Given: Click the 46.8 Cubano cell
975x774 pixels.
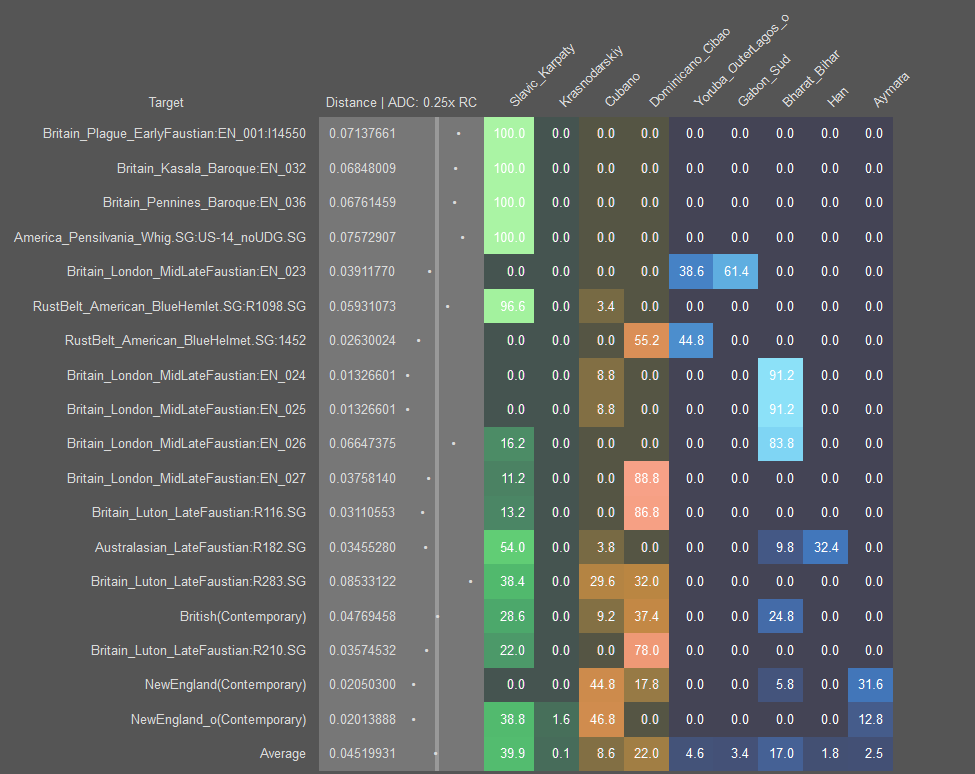Looking at the screenshot, I should point(602,720).
